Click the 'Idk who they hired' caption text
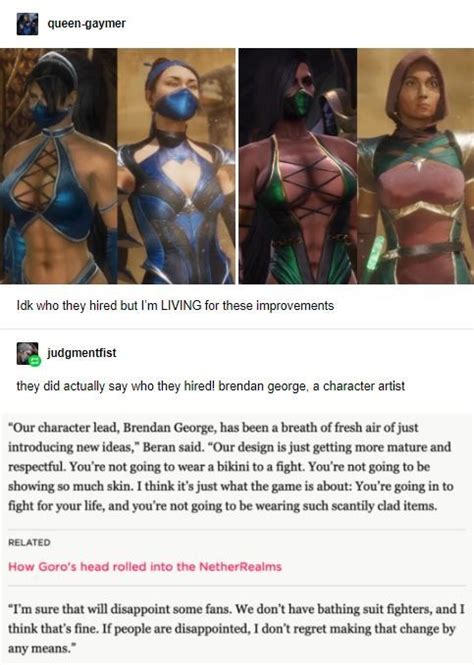Viewport: 474px width, 665px height. point(175,305)
